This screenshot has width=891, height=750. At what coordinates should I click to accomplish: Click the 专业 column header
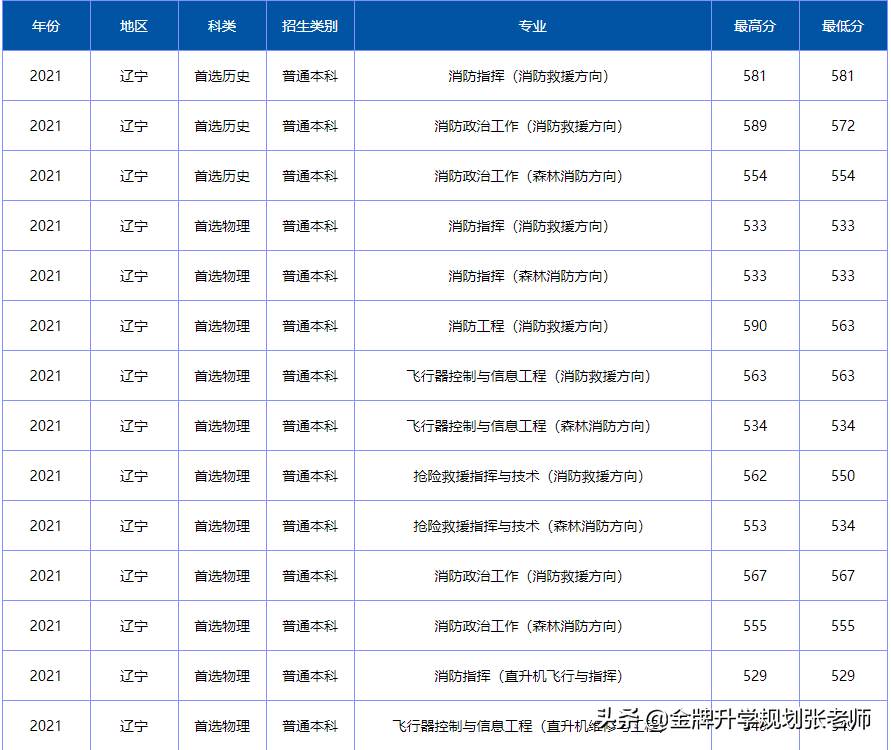(533, 26)
